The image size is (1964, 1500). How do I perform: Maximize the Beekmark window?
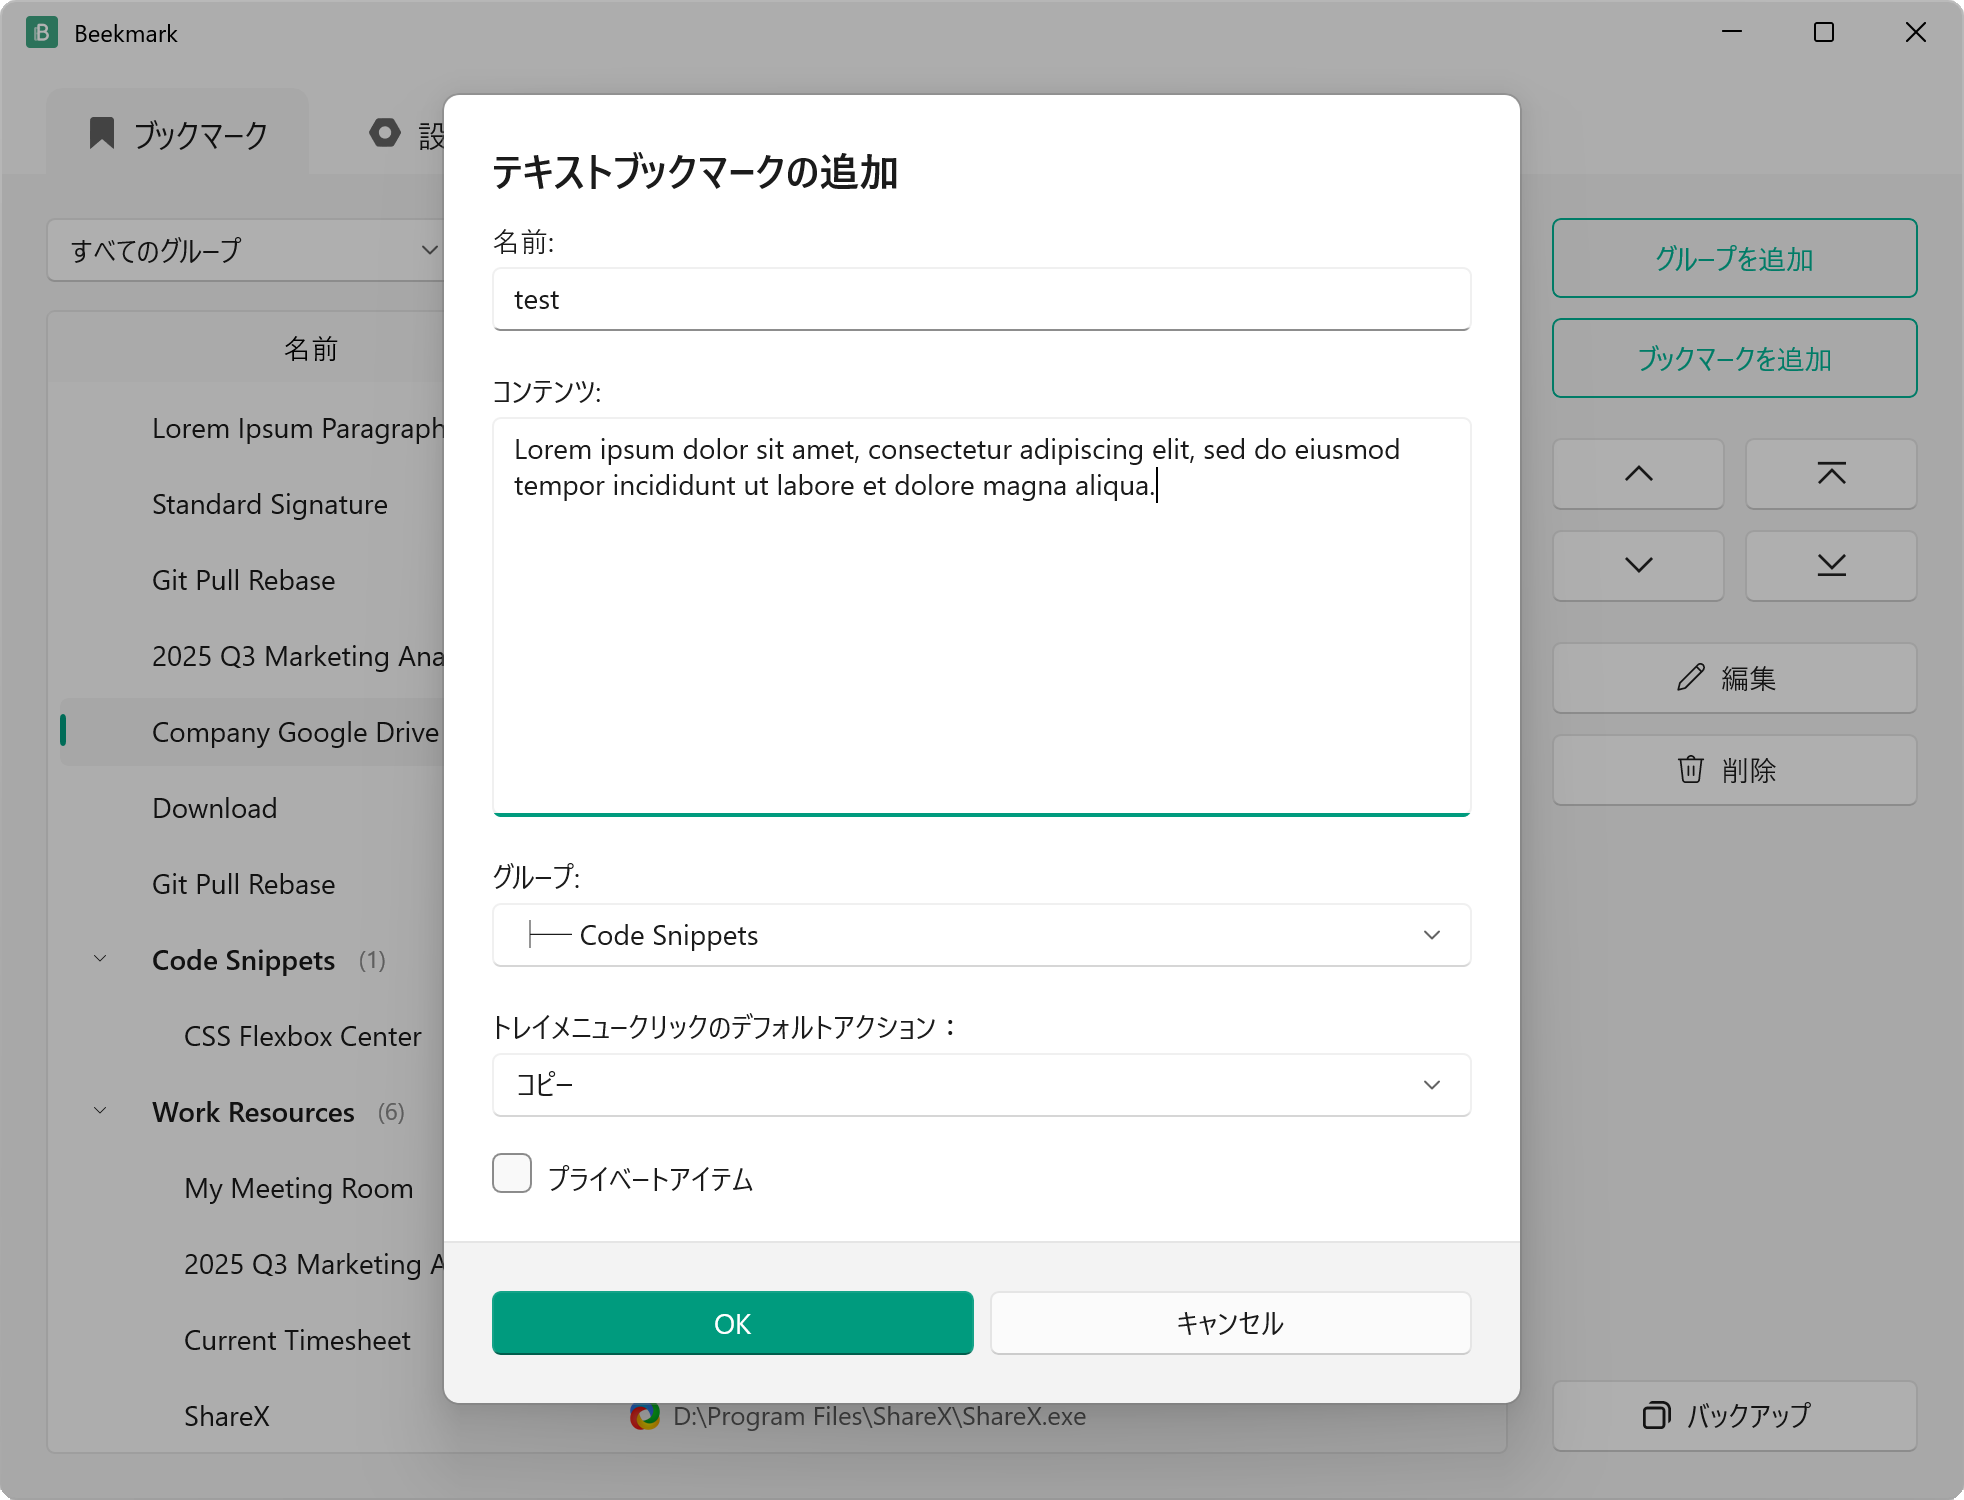1824,32
